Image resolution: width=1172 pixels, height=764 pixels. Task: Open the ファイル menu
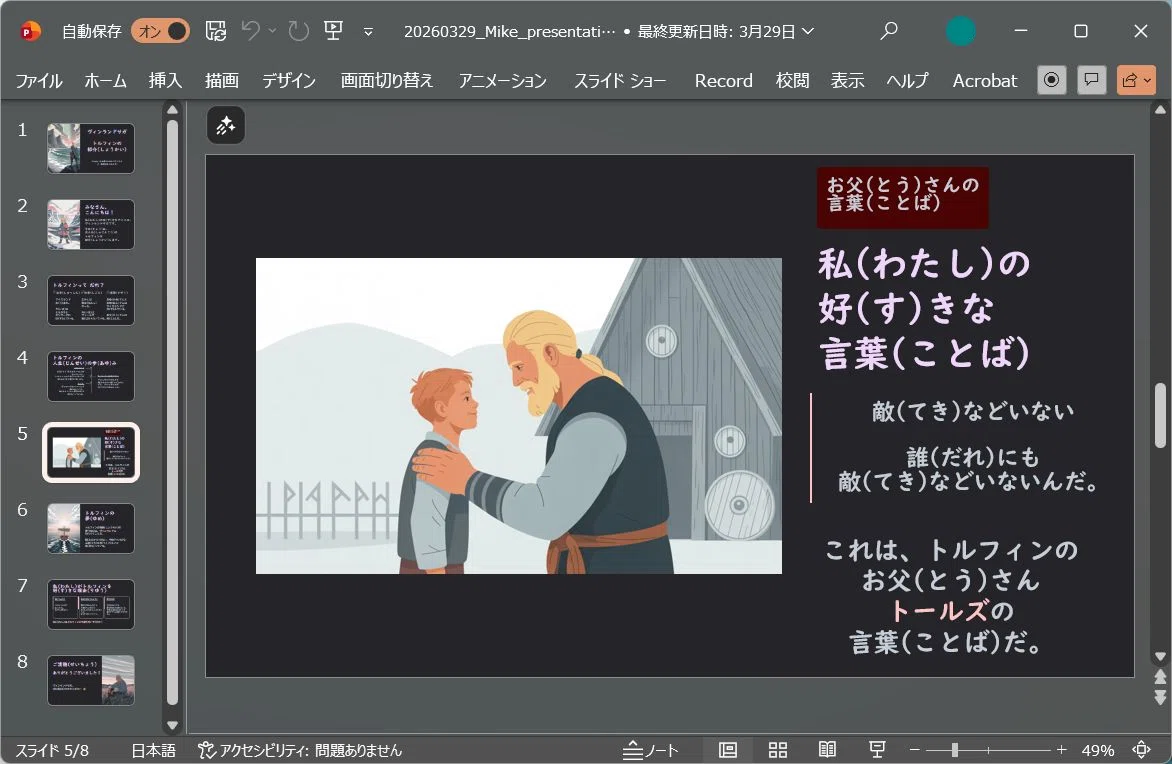(x=39, y=81)
